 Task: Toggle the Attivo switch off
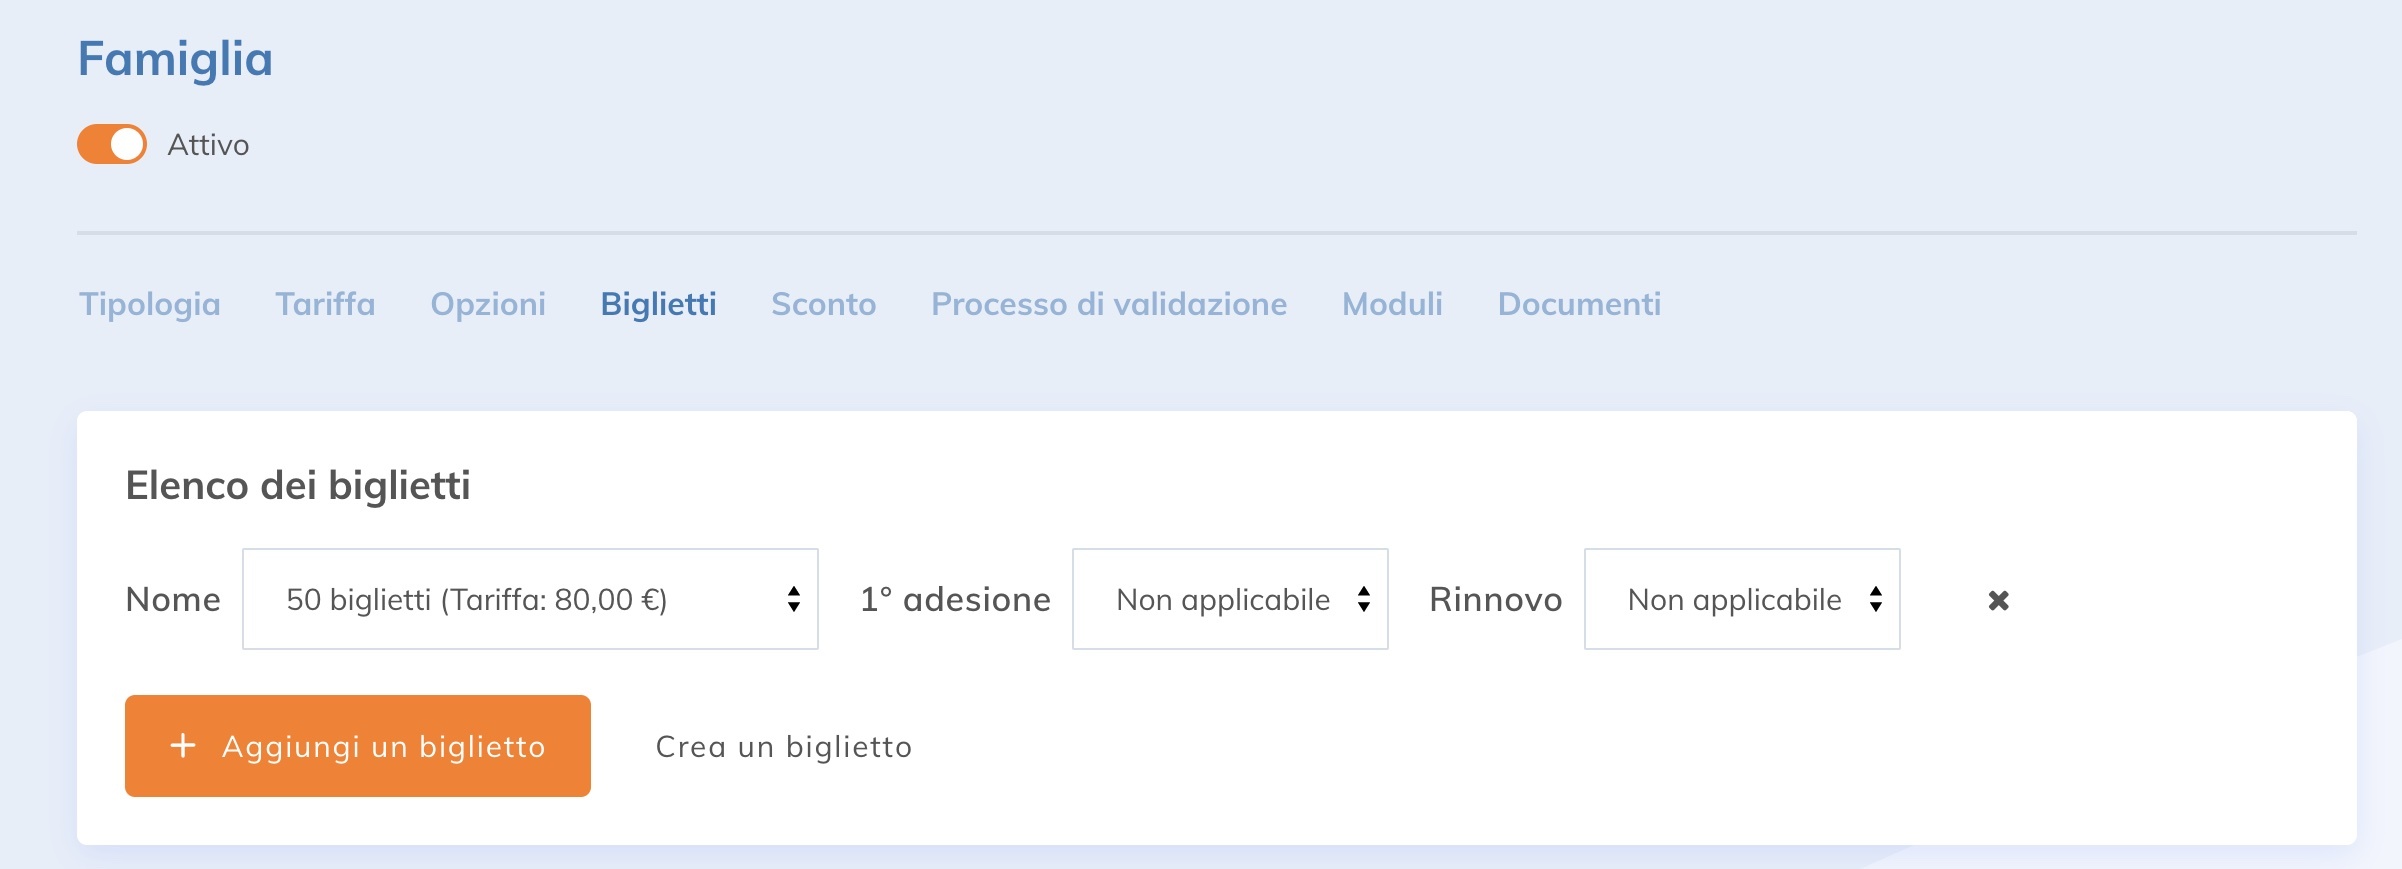[112, 144]
